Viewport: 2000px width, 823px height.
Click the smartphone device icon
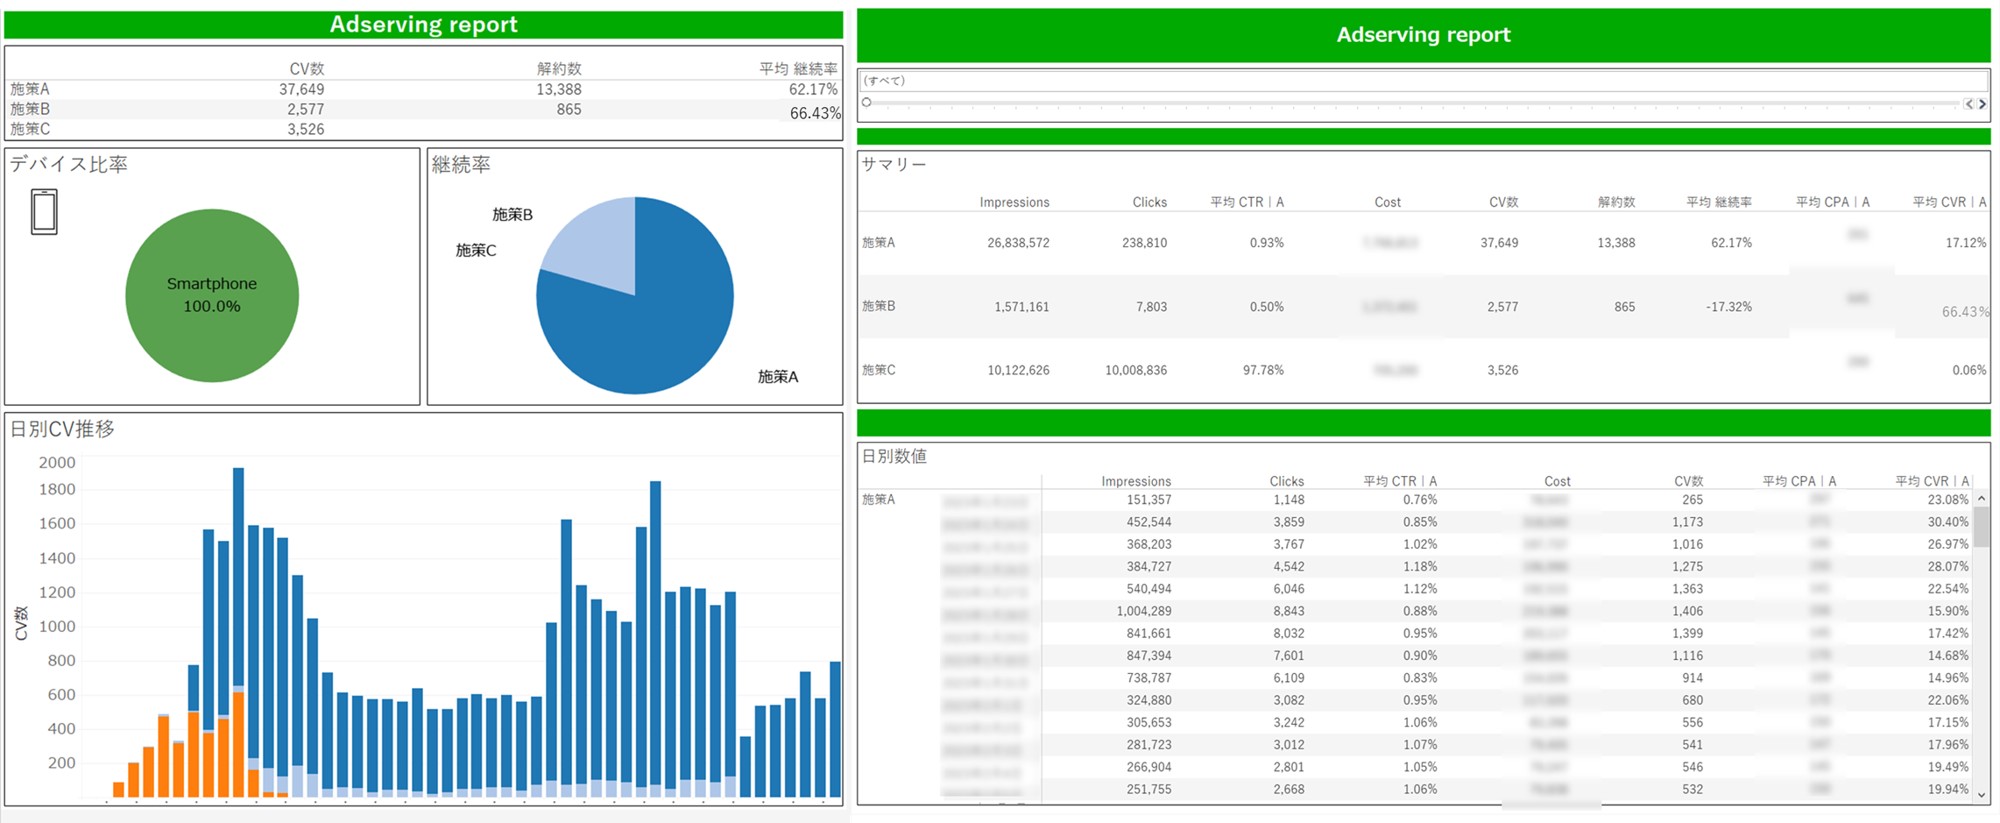(44, 212)
